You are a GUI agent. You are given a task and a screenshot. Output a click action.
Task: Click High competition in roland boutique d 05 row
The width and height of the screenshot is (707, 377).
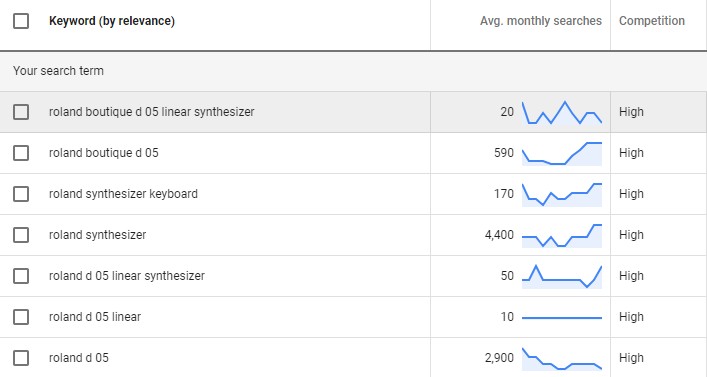click(x=631, y=153)
